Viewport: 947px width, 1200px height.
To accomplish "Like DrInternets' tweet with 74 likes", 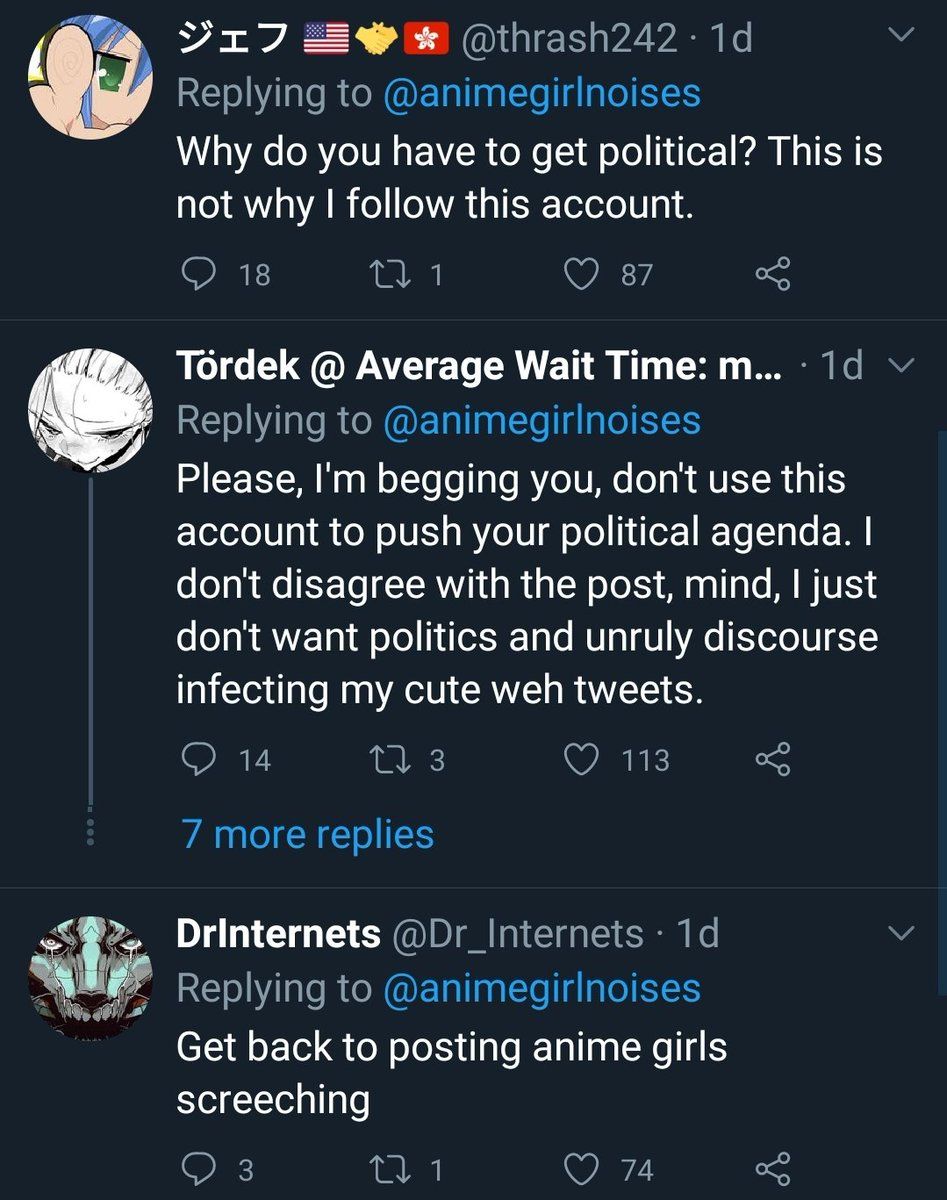I will point(582,1169).
